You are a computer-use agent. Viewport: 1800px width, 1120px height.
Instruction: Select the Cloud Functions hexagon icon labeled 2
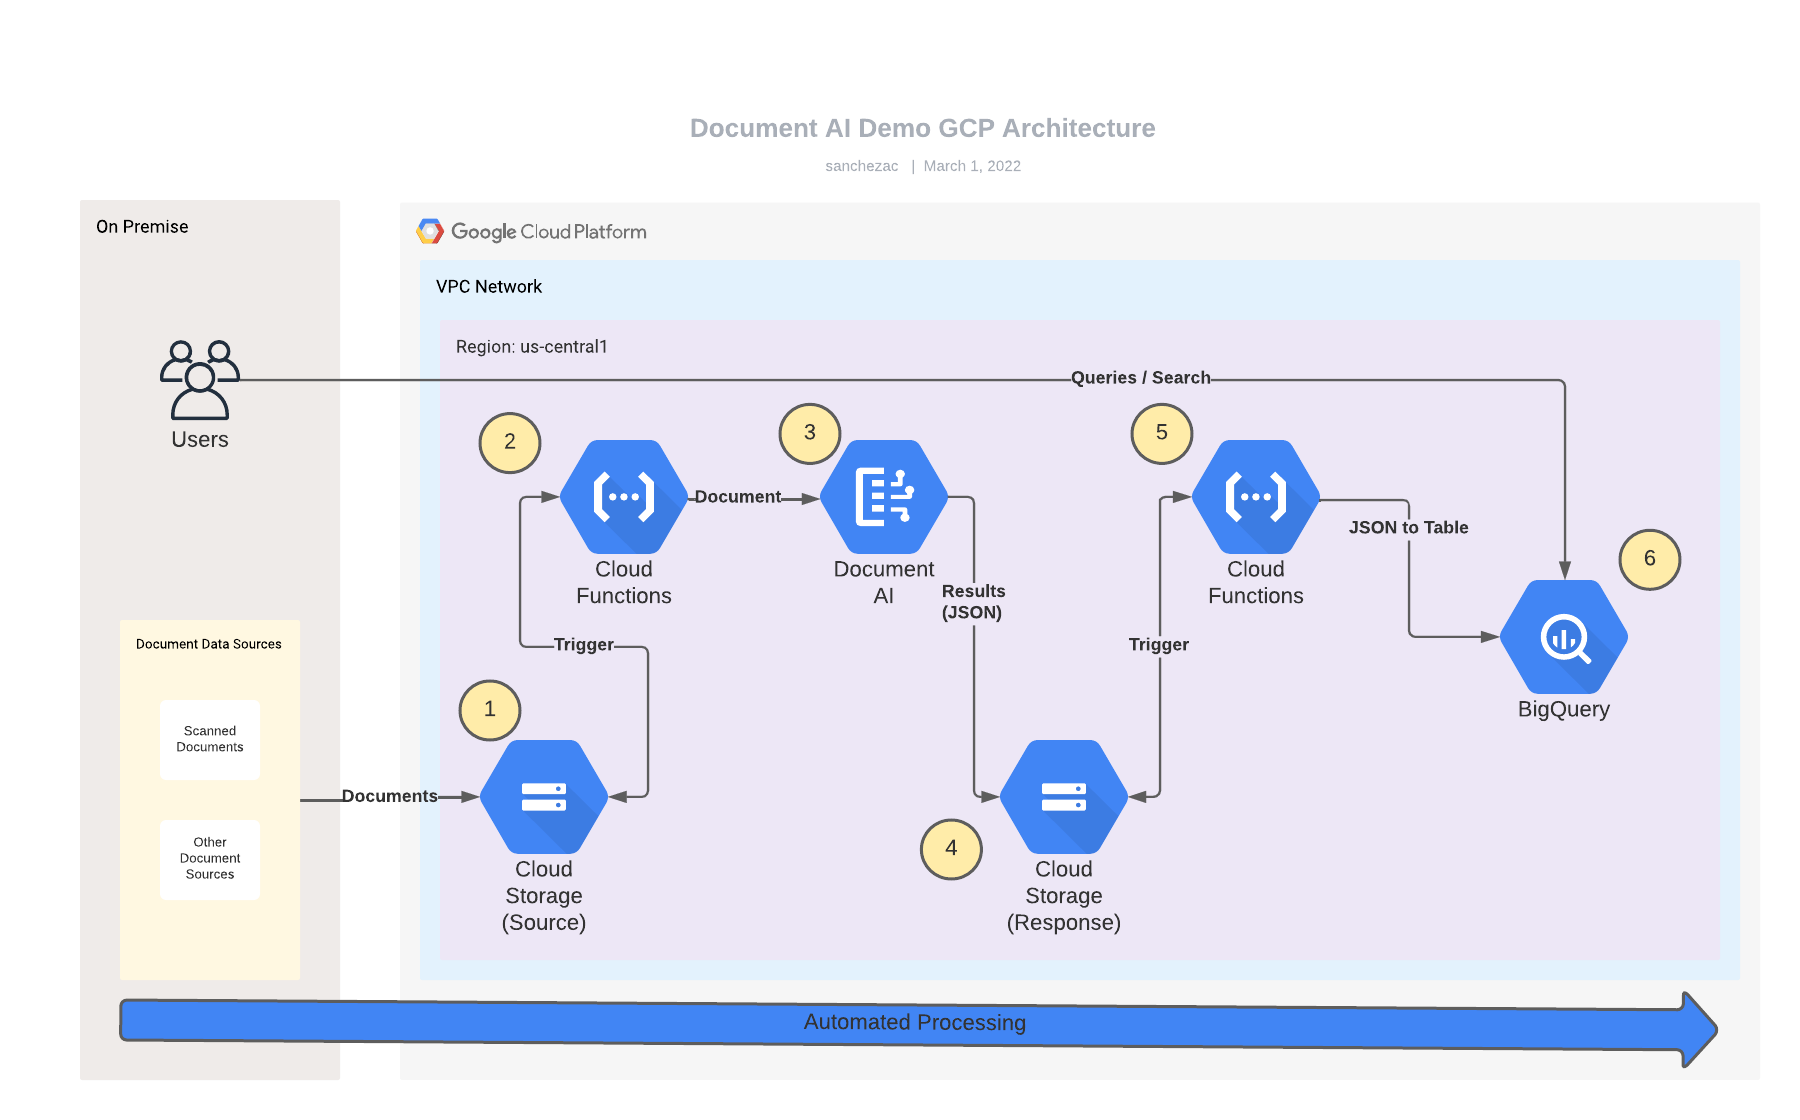click(x=623, y=497)
